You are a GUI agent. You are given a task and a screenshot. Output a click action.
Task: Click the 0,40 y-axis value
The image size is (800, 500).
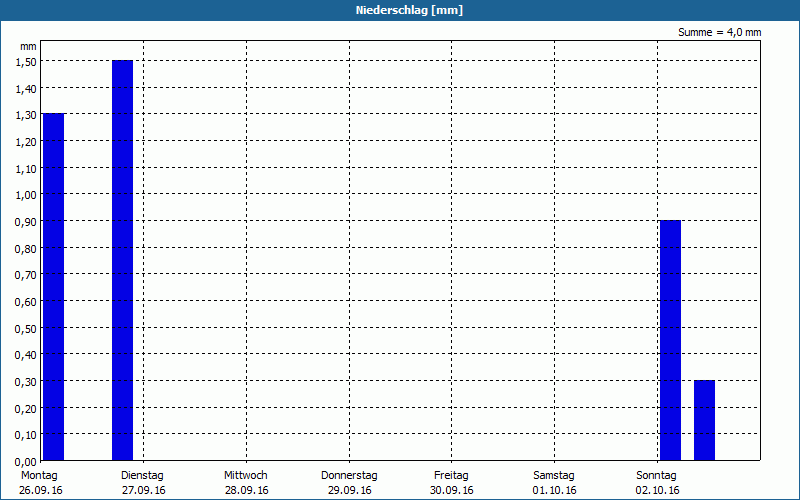(26, 355)
